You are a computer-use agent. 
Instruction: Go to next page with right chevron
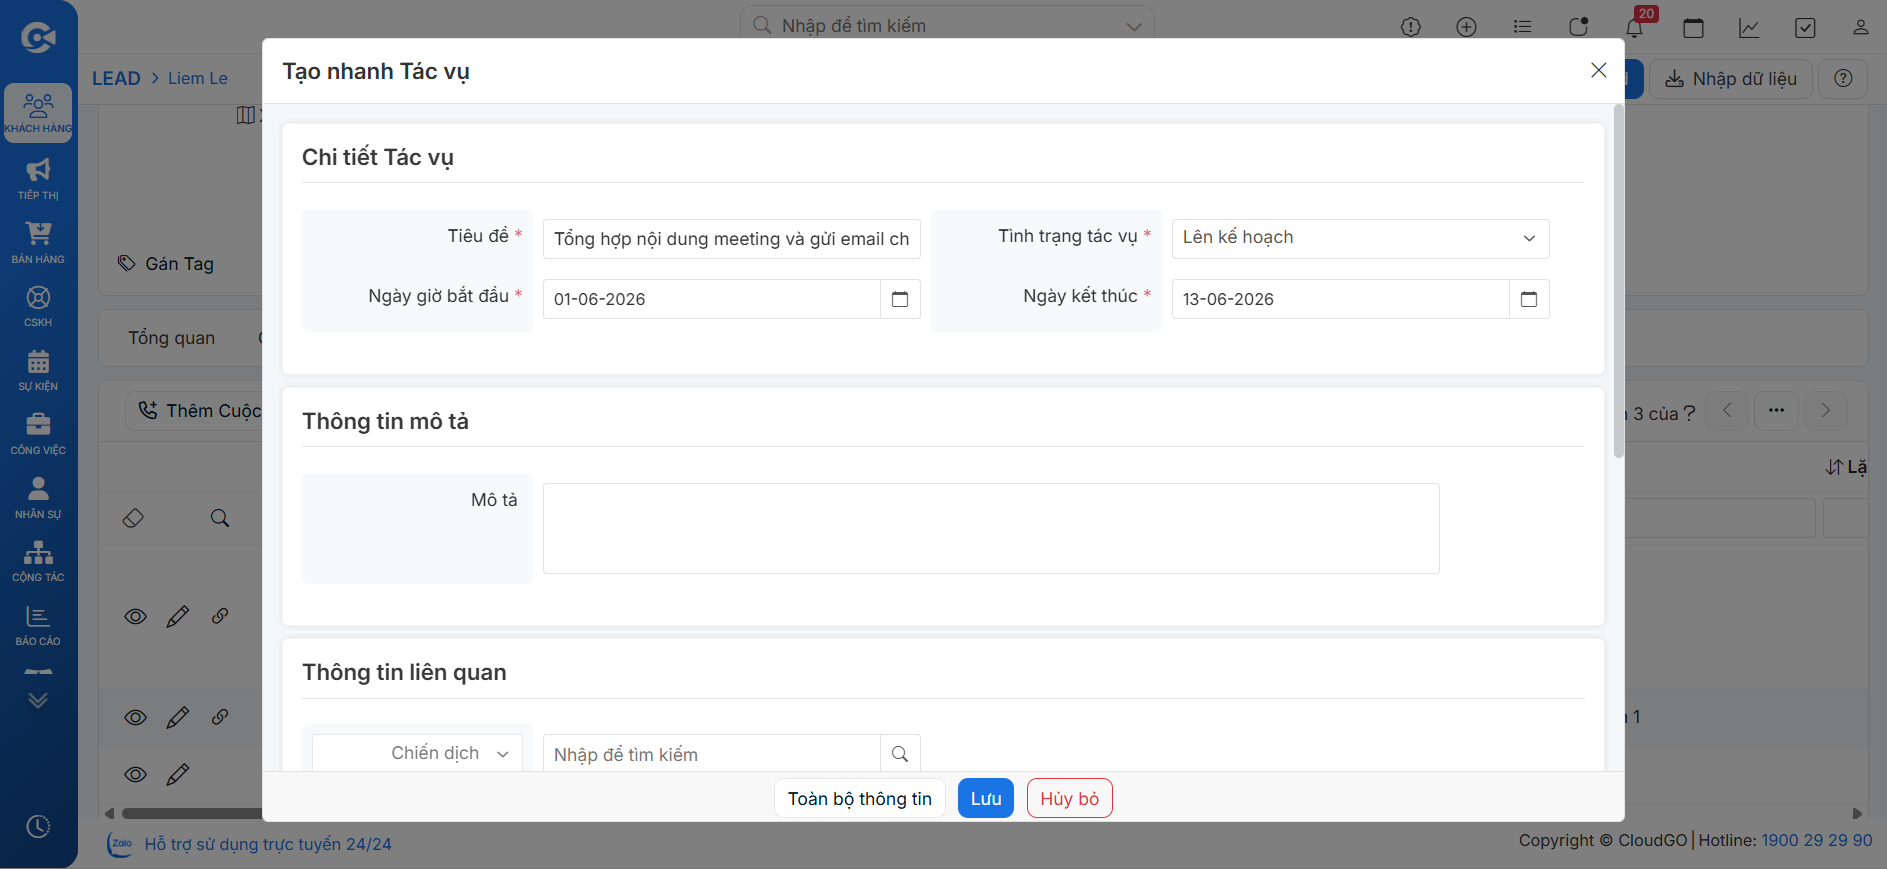[x=1825, y=411]
